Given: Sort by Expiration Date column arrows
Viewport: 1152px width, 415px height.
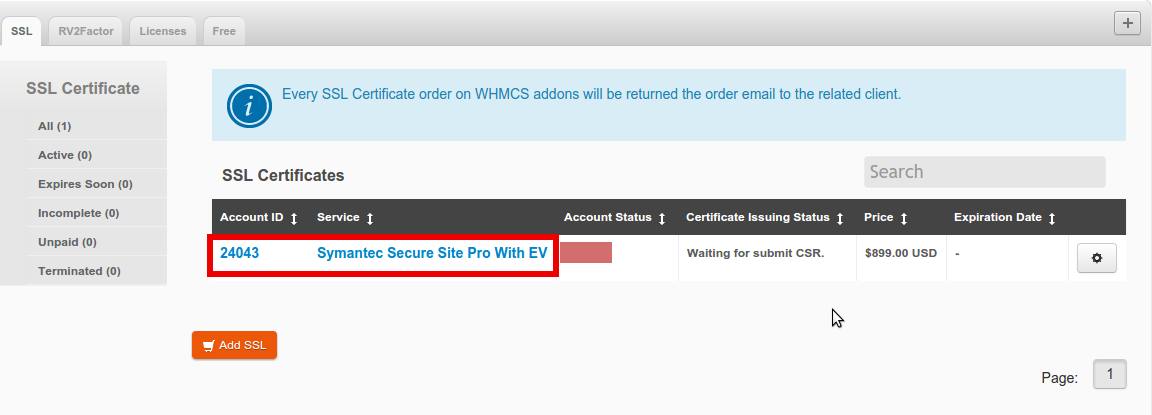Looking at the screenshot, I should click(1052, 218).
